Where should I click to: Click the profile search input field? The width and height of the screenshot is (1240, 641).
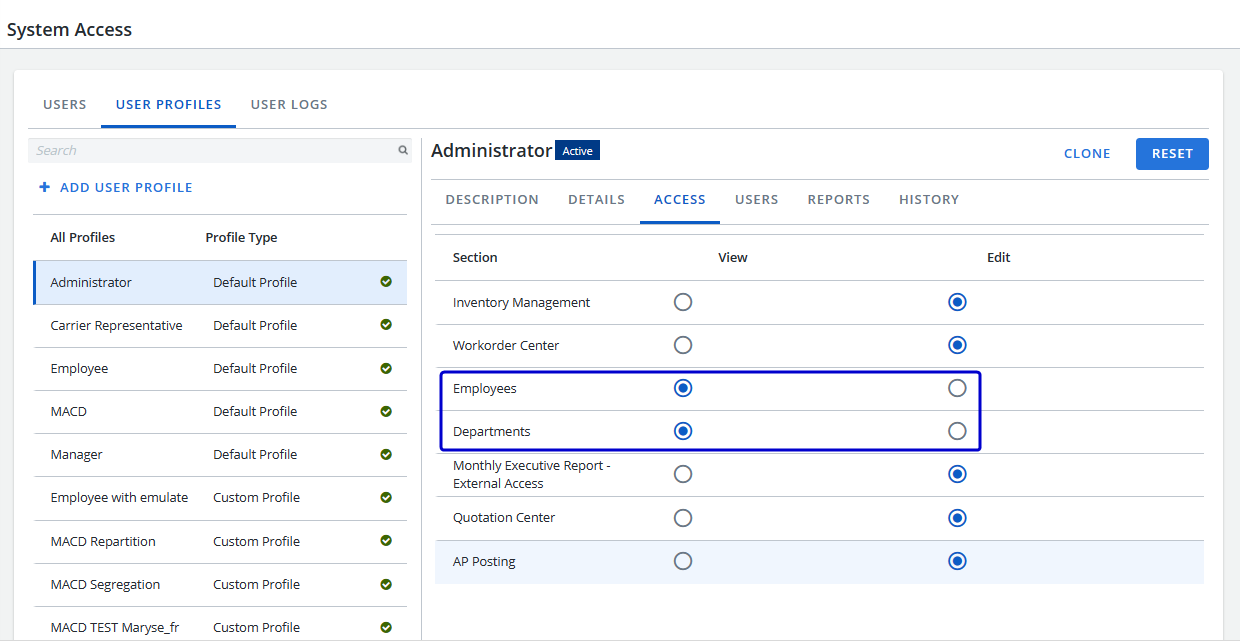pos(210,151)
